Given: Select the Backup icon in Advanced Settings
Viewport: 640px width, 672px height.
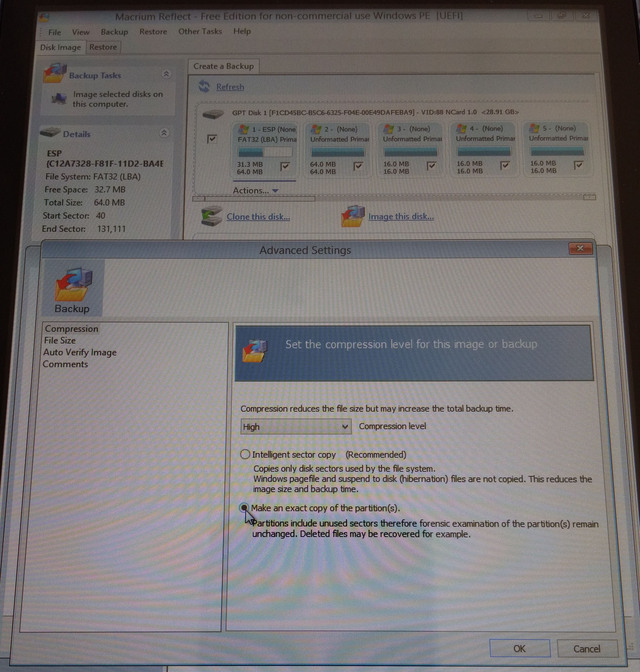Looking at the screenshot, I should (x=73, y=288).
